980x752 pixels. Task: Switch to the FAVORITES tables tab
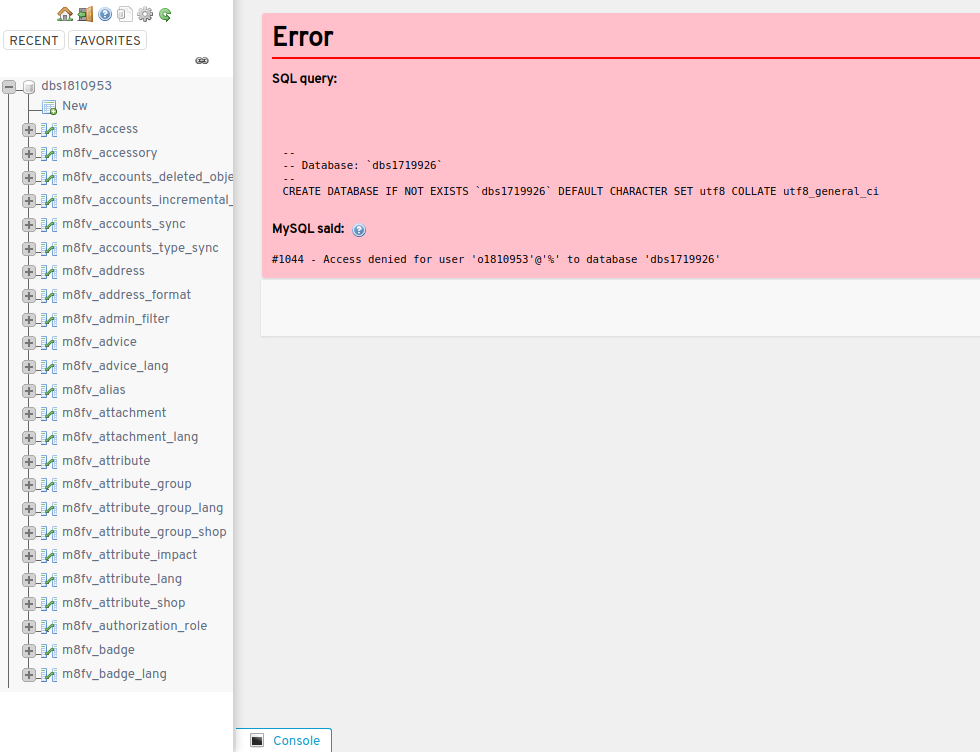tap(108, 41)
